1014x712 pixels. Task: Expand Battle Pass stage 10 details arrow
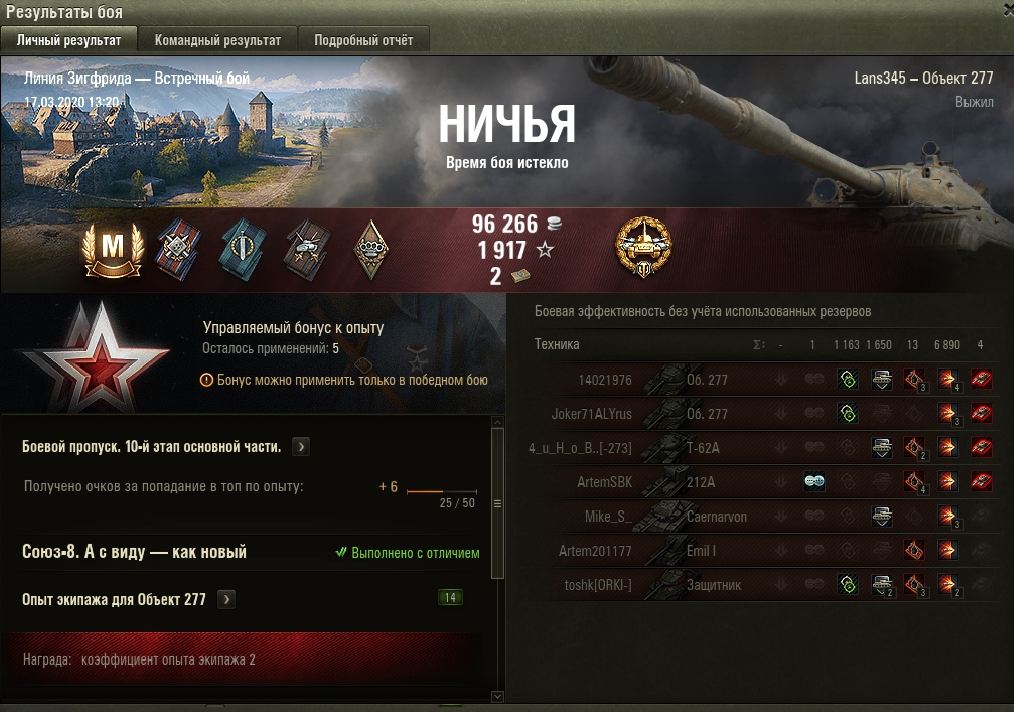coord(301,447)
